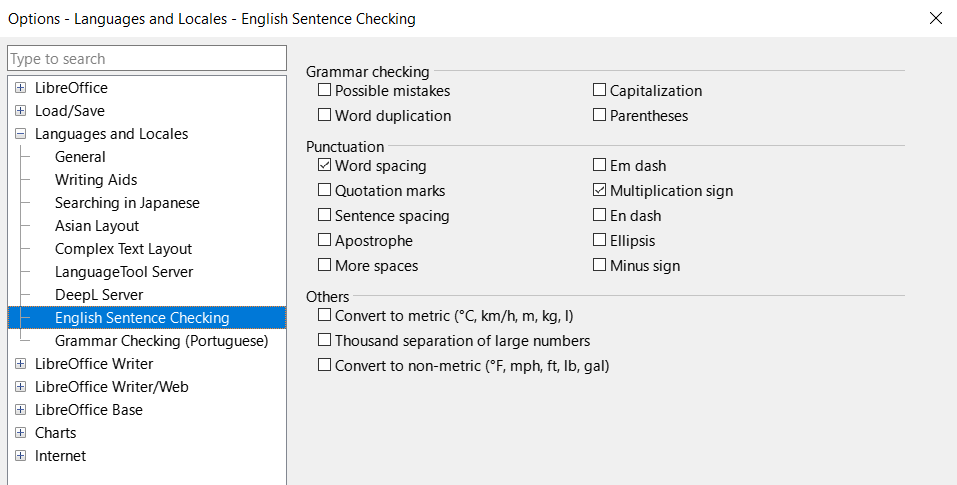Screen dimensions: 957x485
Task: Open LanguageTool Server settings
Action: pos(124,271)
